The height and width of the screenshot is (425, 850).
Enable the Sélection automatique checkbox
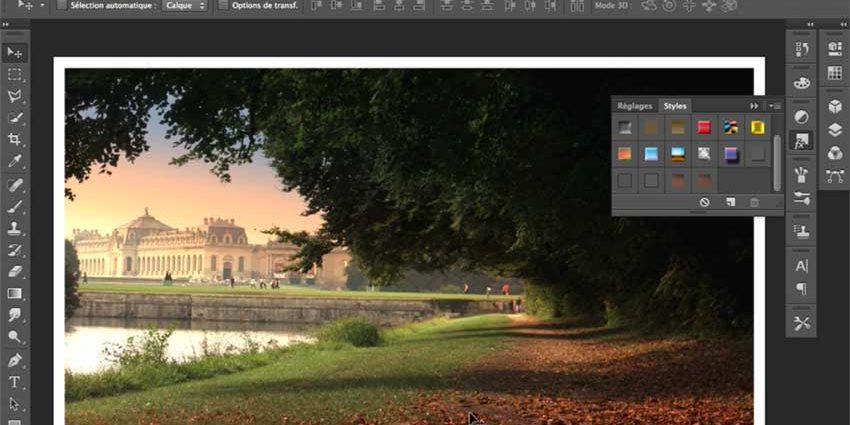point(62,6)
